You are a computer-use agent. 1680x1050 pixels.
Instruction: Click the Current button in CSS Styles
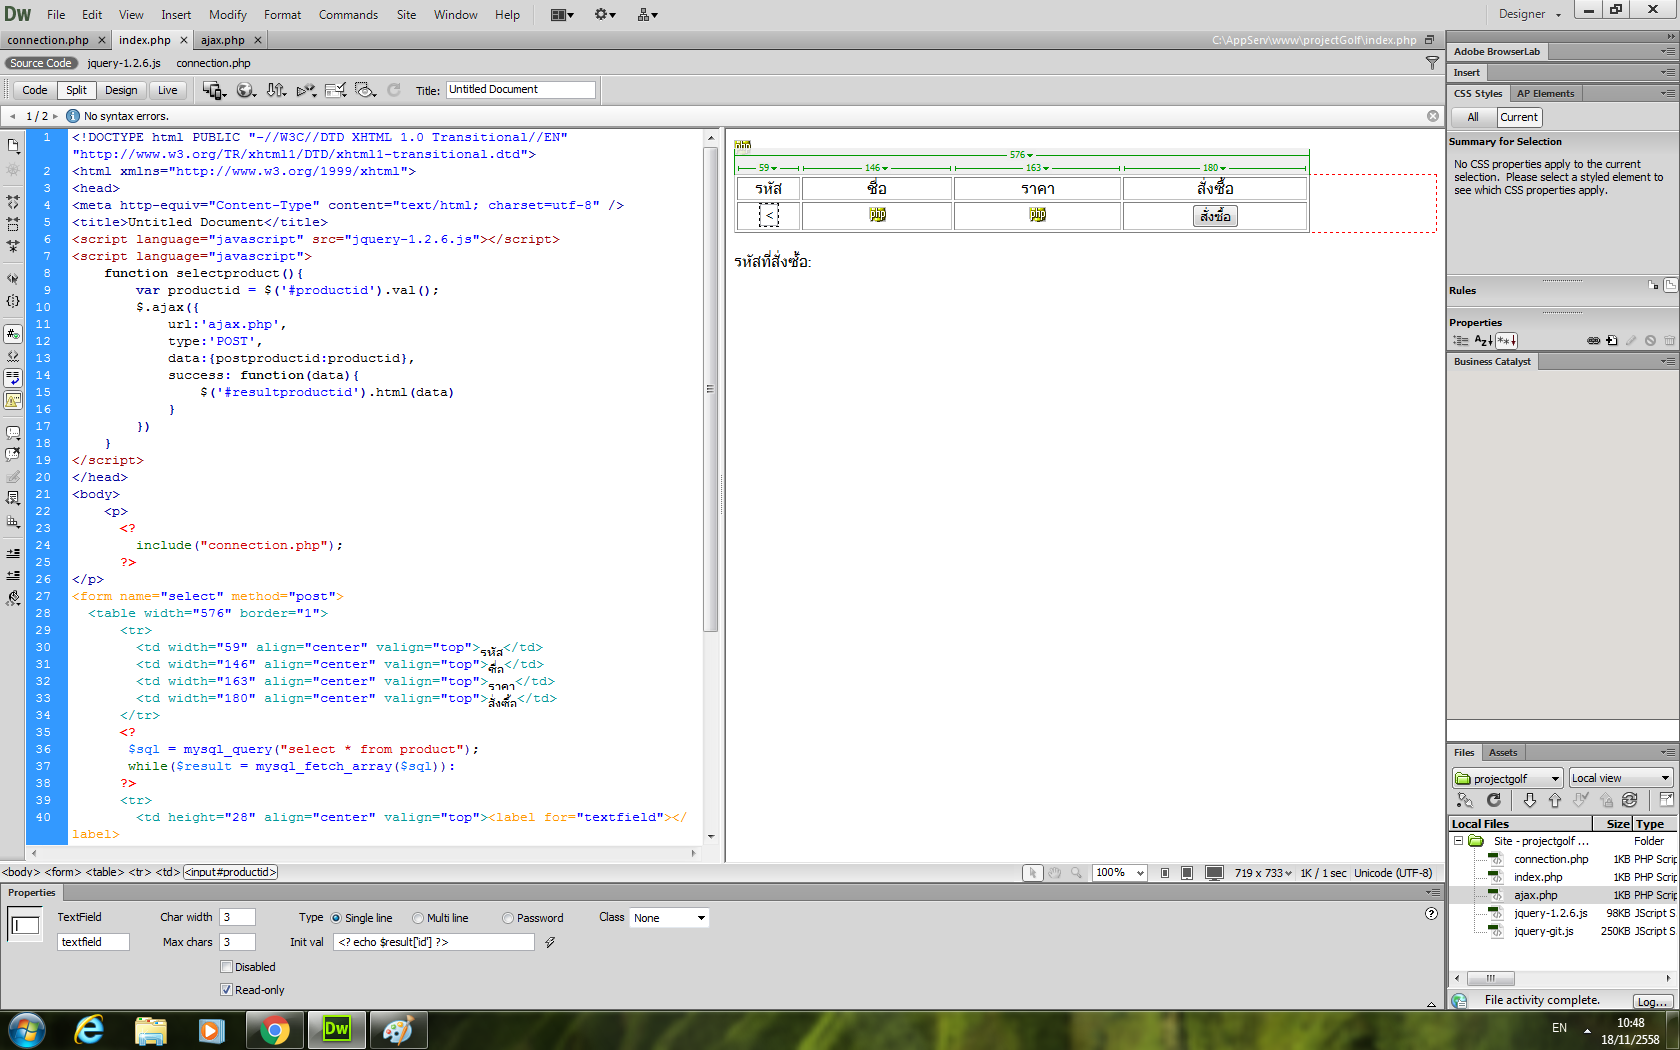tap(1519, 117)
